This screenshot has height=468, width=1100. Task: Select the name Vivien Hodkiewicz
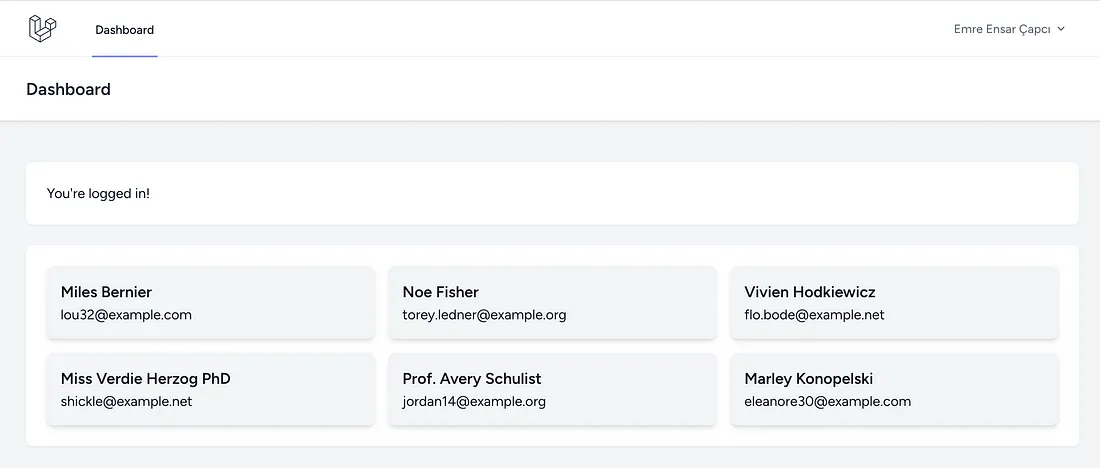pyautogui.click(x=810, y=292)
